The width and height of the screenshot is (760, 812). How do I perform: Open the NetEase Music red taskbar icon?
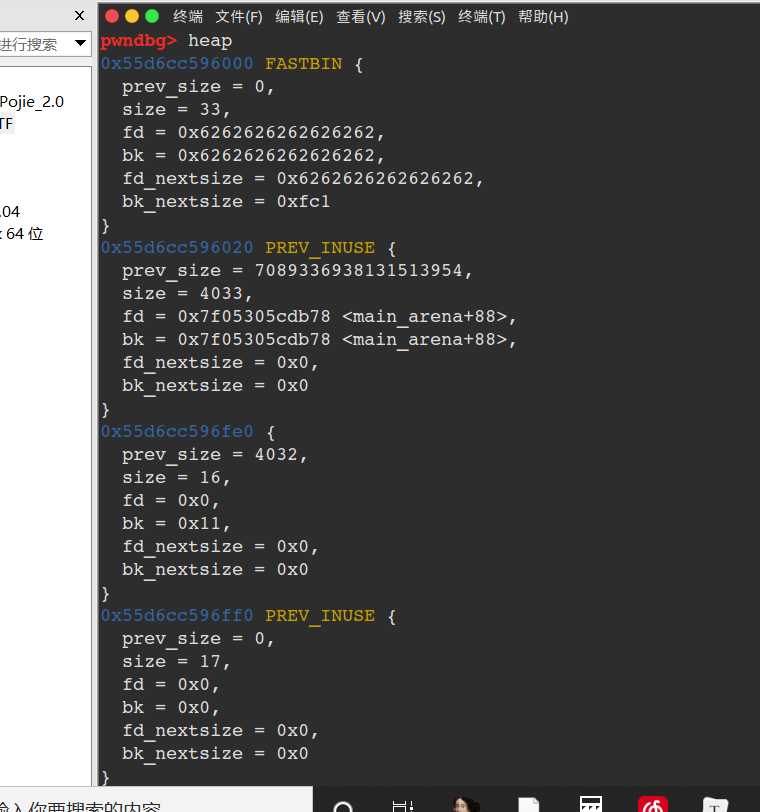(653, 806)
